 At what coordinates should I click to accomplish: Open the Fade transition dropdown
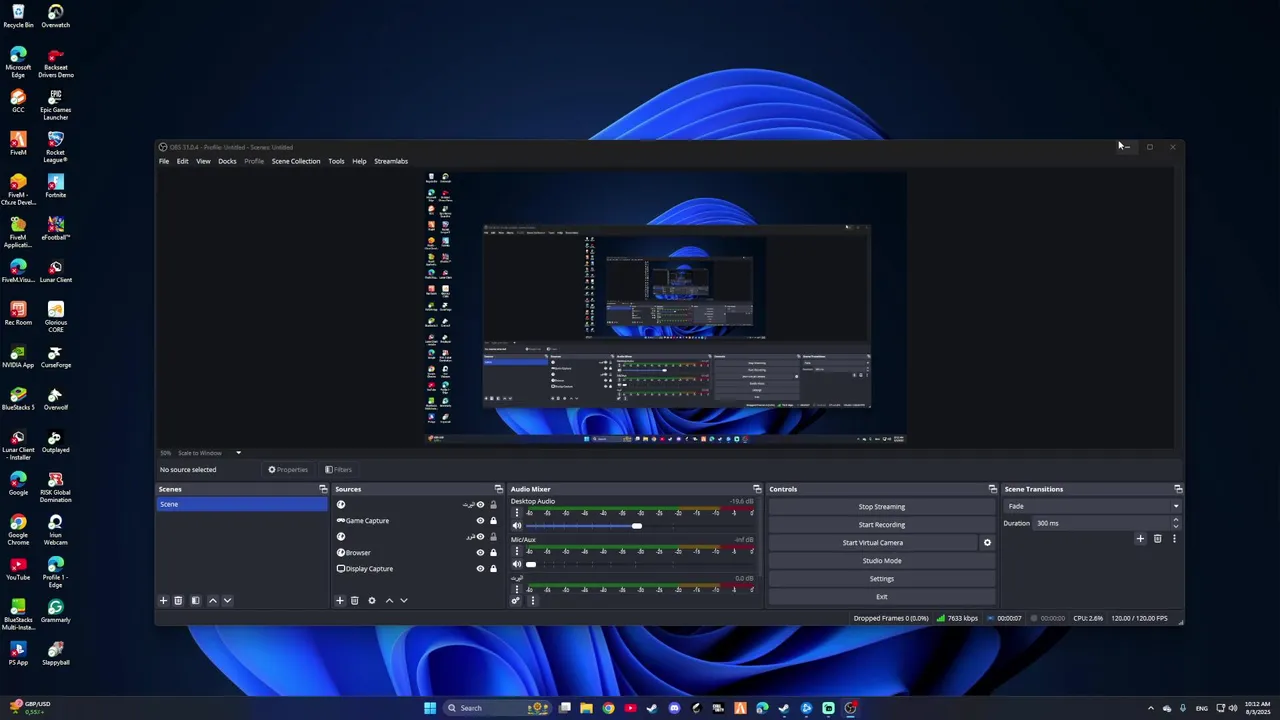tap(1092, 506)
